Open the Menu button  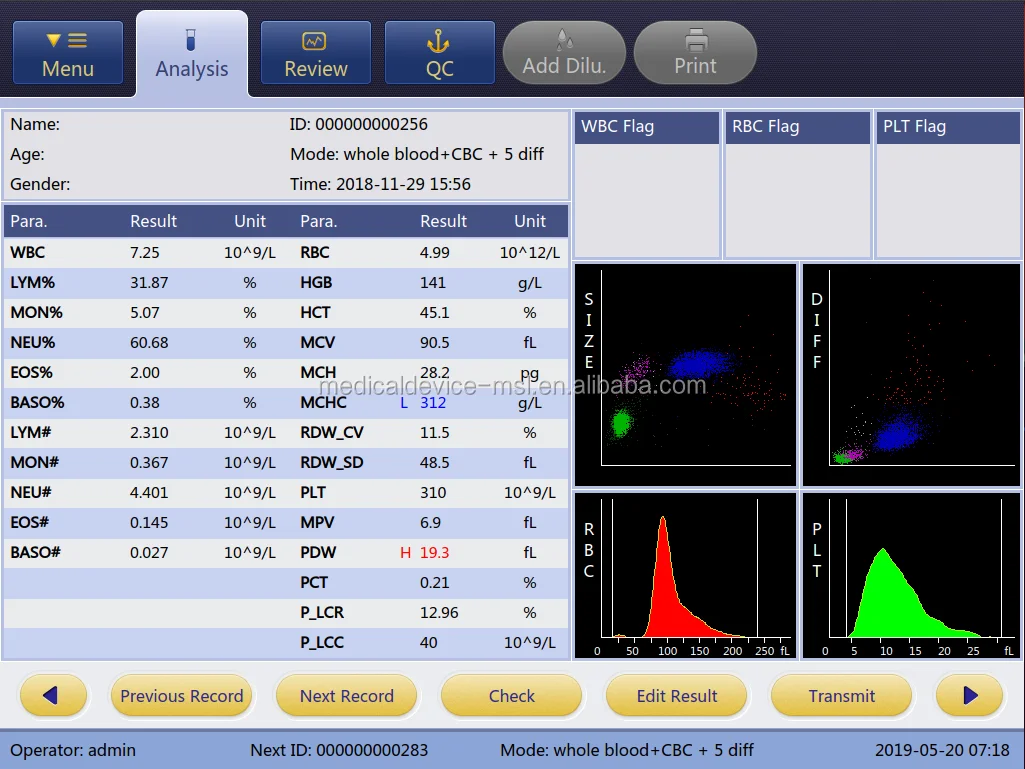pyautogui.click(x=68, y=54)
